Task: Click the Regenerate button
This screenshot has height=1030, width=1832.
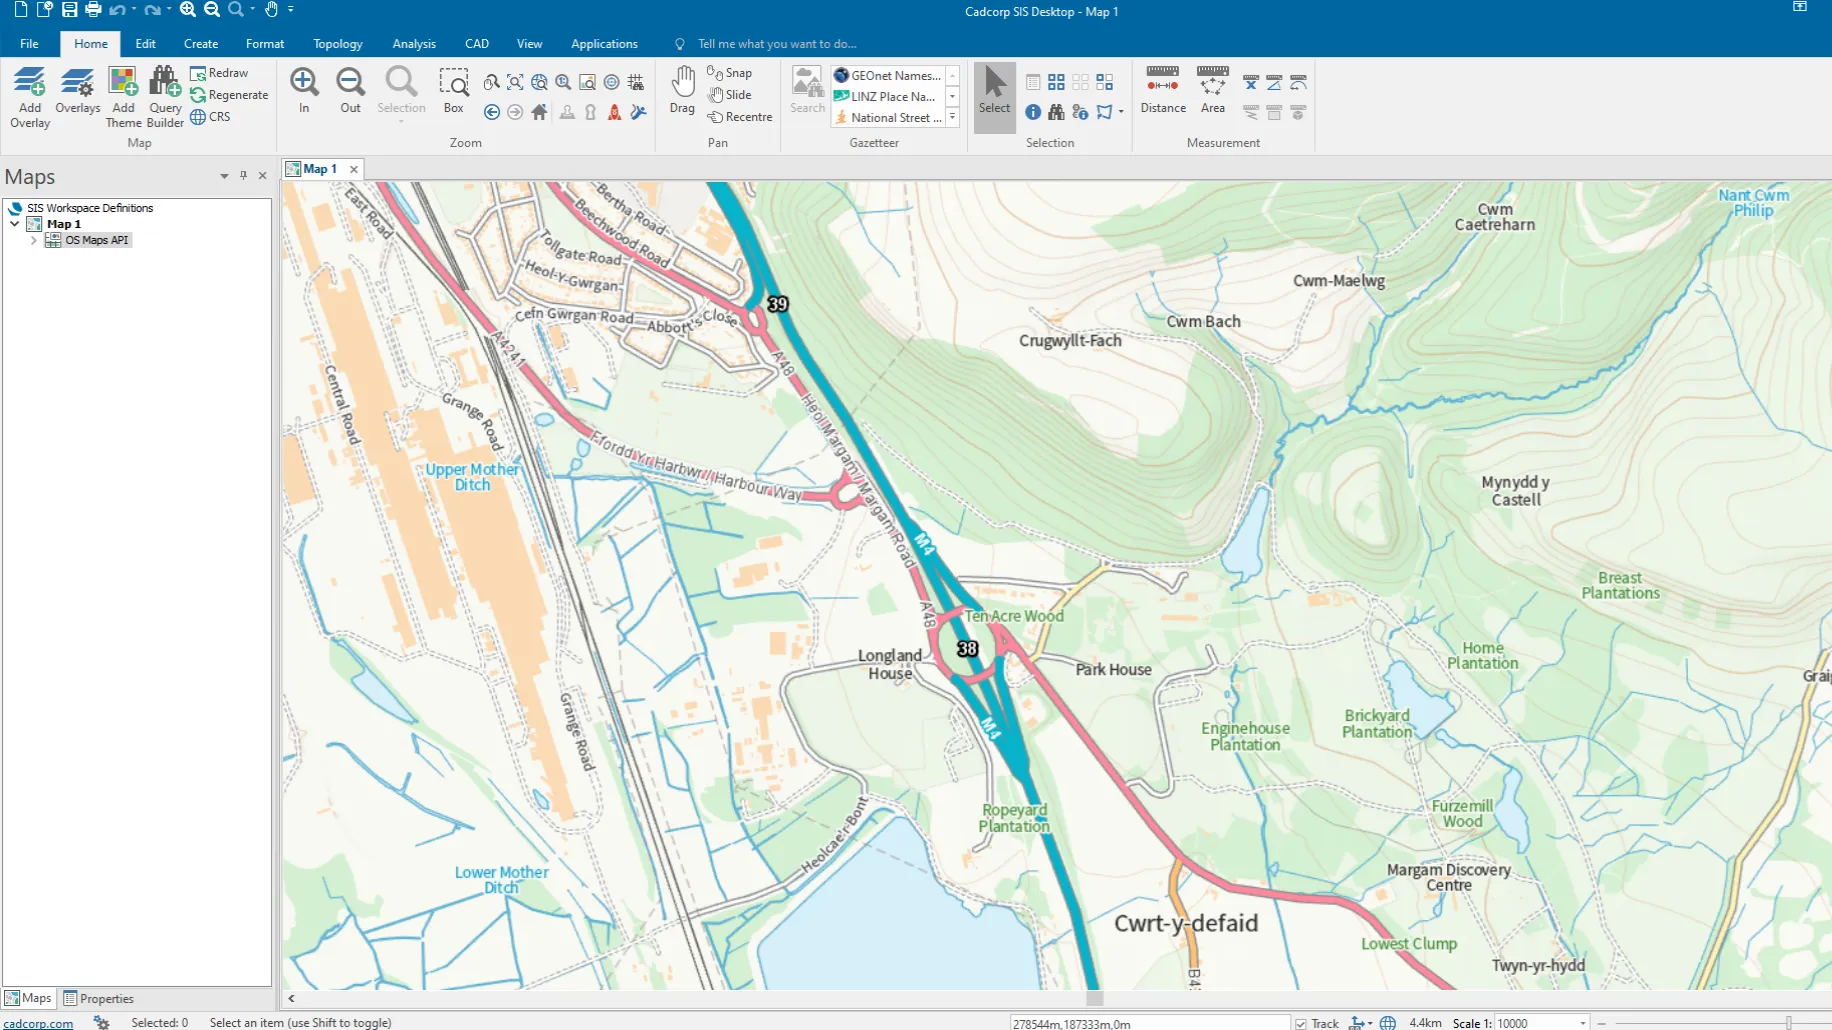Action: tap(229, 95)
